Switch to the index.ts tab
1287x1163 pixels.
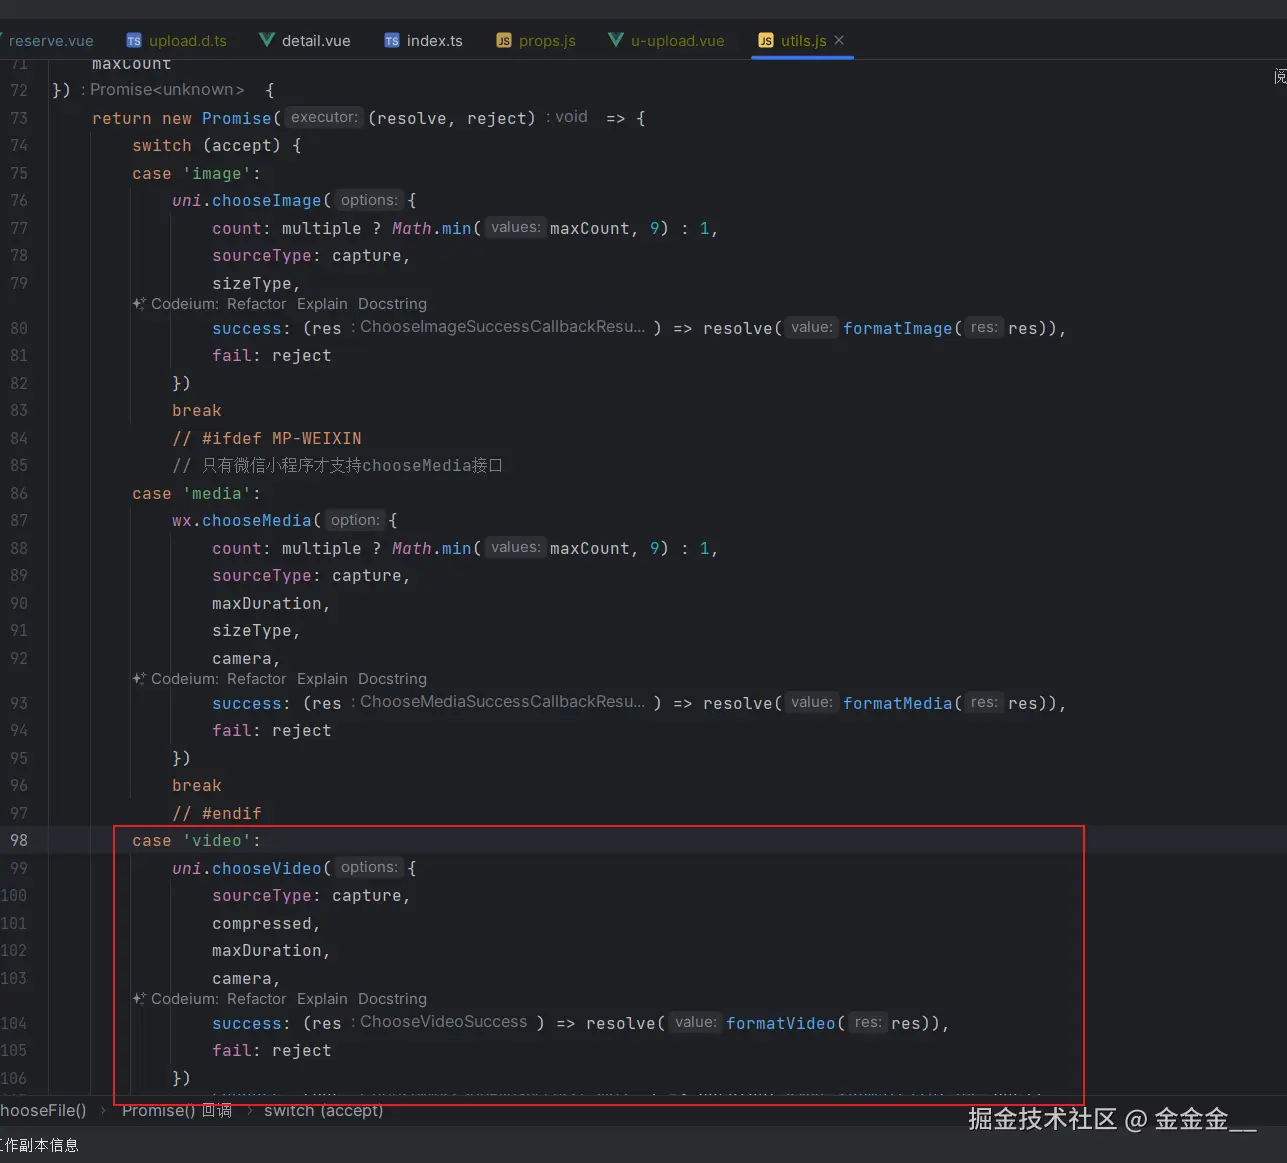pos(423,41)
